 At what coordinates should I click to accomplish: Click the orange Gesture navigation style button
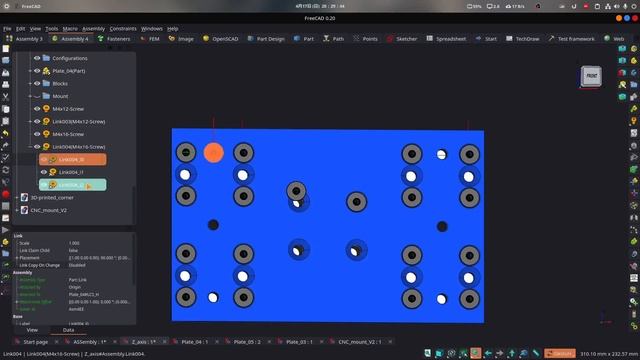pyautogui.click(x=560, y=353)
